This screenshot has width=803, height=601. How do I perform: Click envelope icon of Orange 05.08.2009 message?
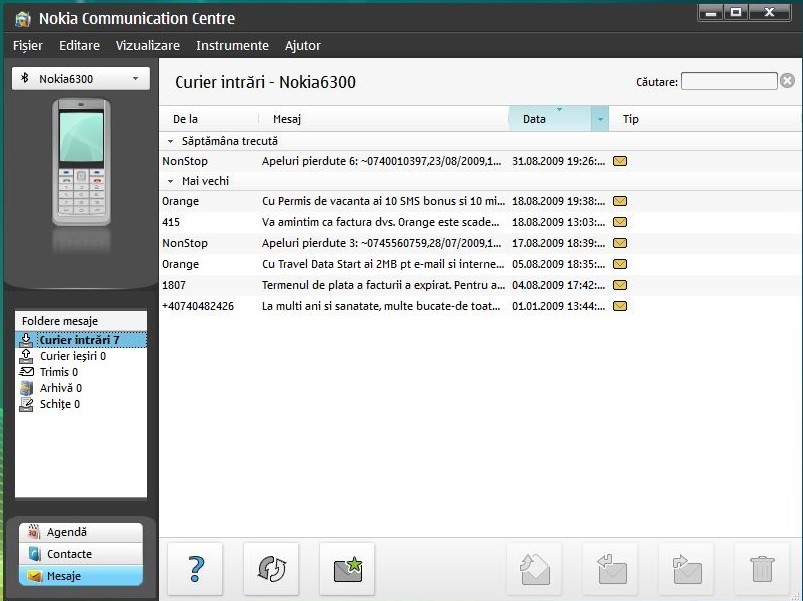pos(620,264)
